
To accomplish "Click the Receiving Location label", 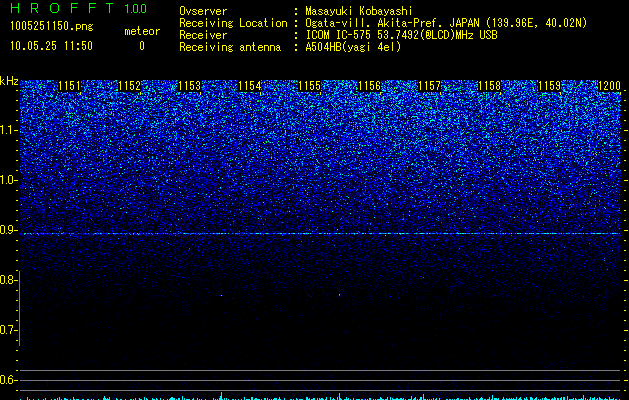I will click(233, 23).
